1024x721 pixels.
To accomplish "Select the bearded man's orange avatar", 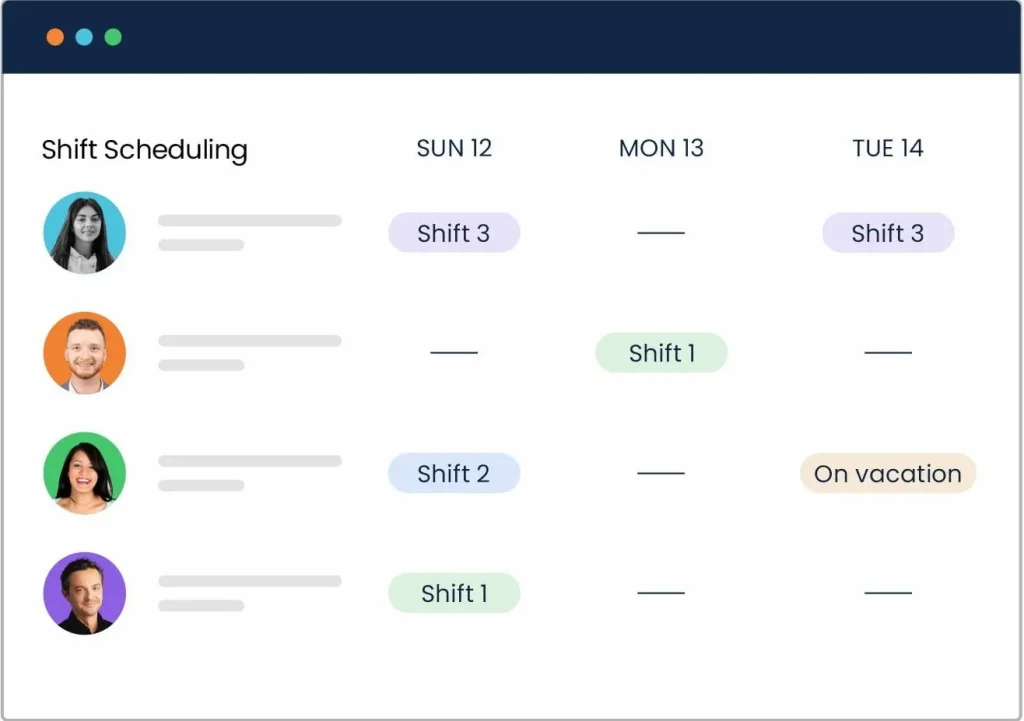I will point(85,353).
